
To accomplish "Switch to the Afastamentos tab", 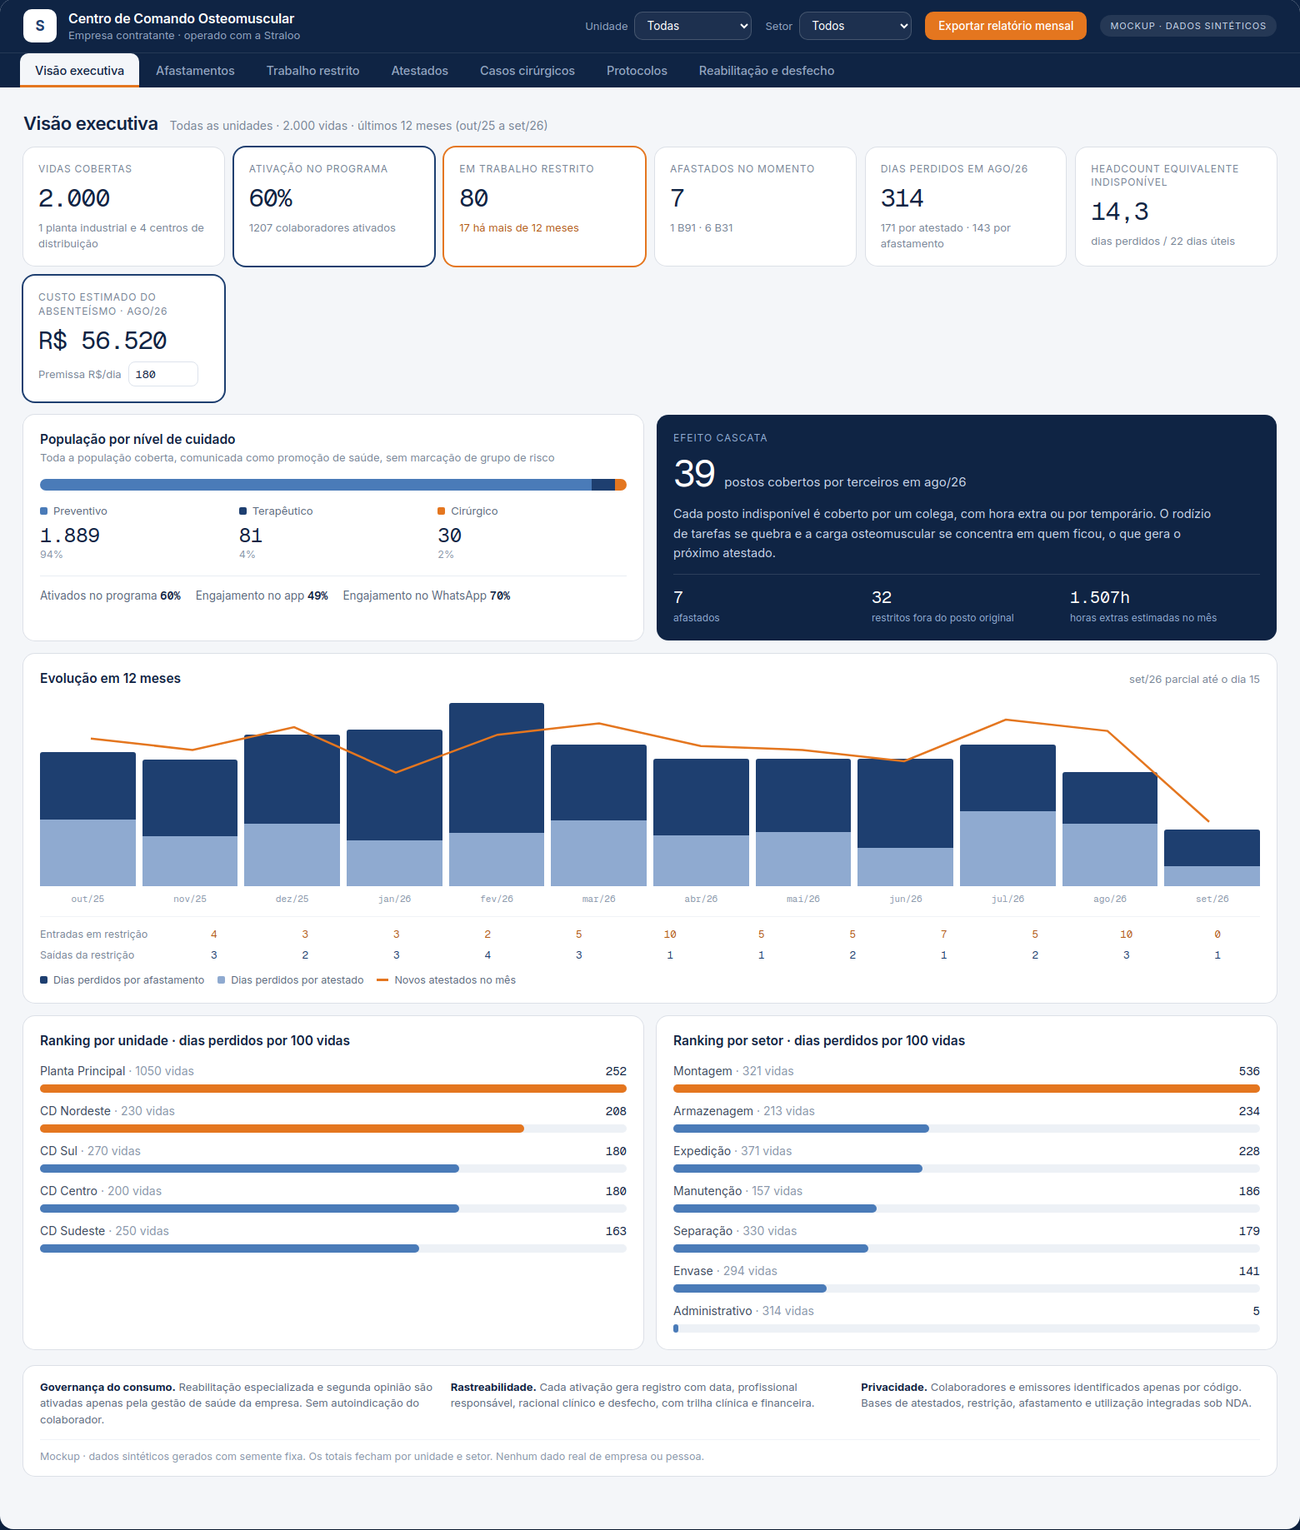I will (195, 71).
